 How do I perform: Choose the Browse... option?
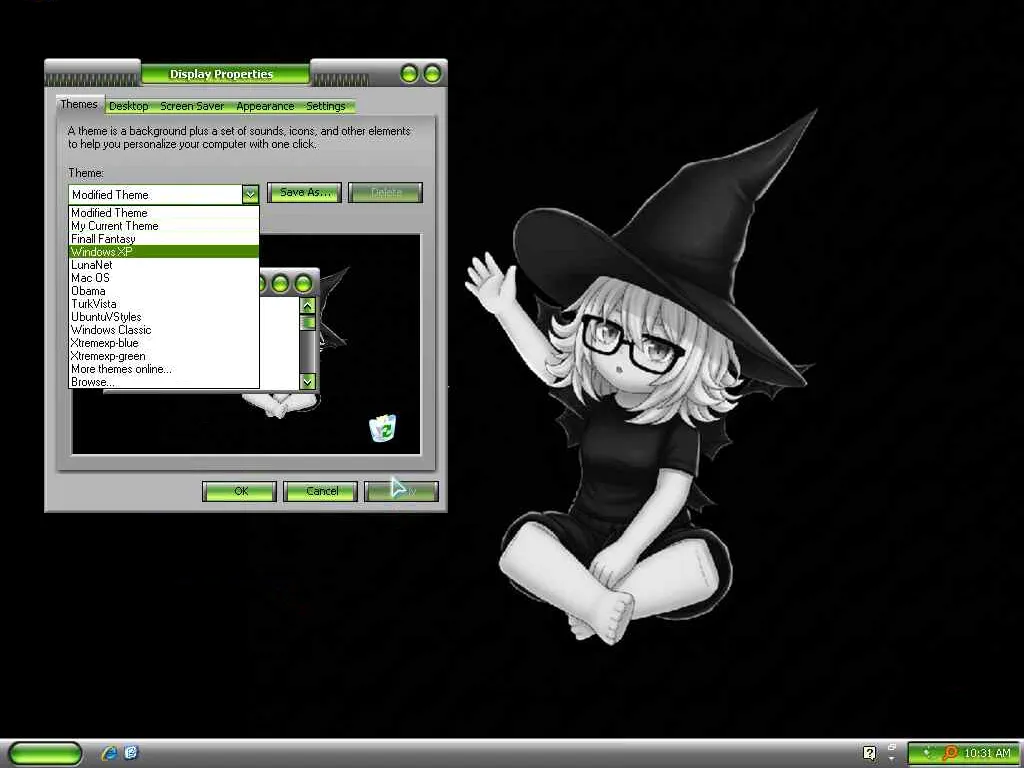[164, 382]
